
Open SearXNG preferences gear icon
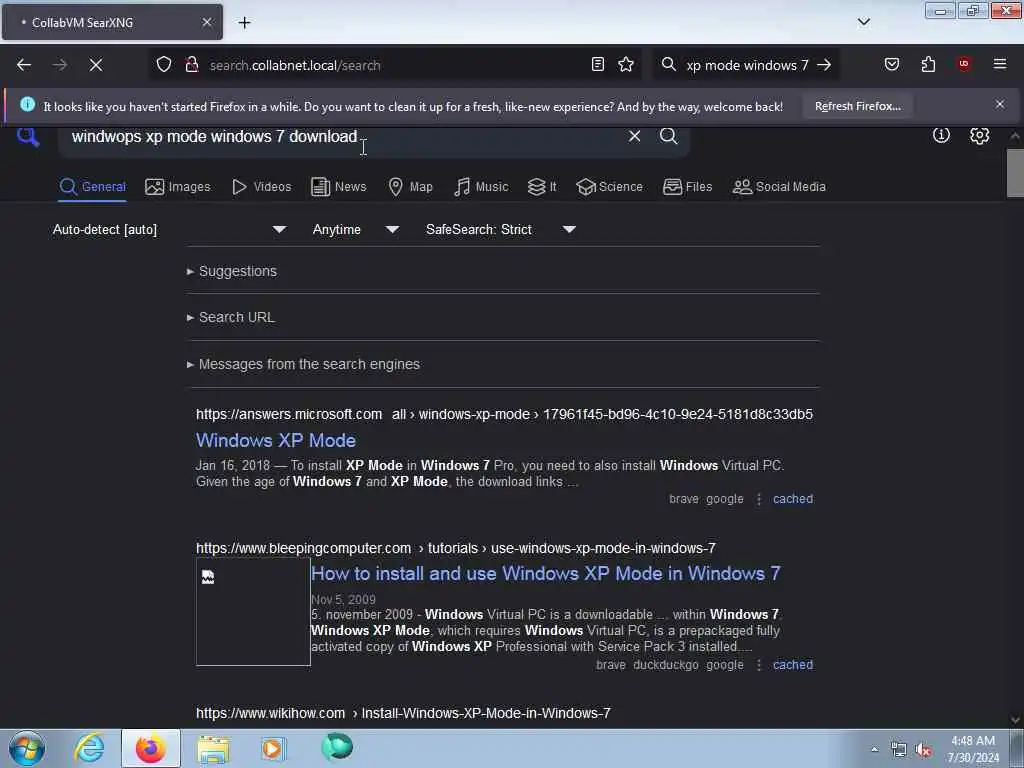point(979,135)
